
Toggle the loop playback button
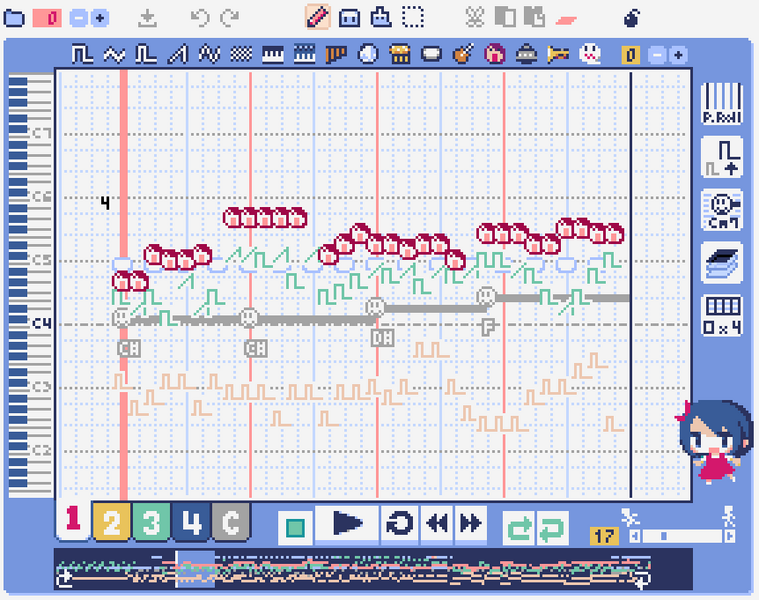click(x=400, y=524)
